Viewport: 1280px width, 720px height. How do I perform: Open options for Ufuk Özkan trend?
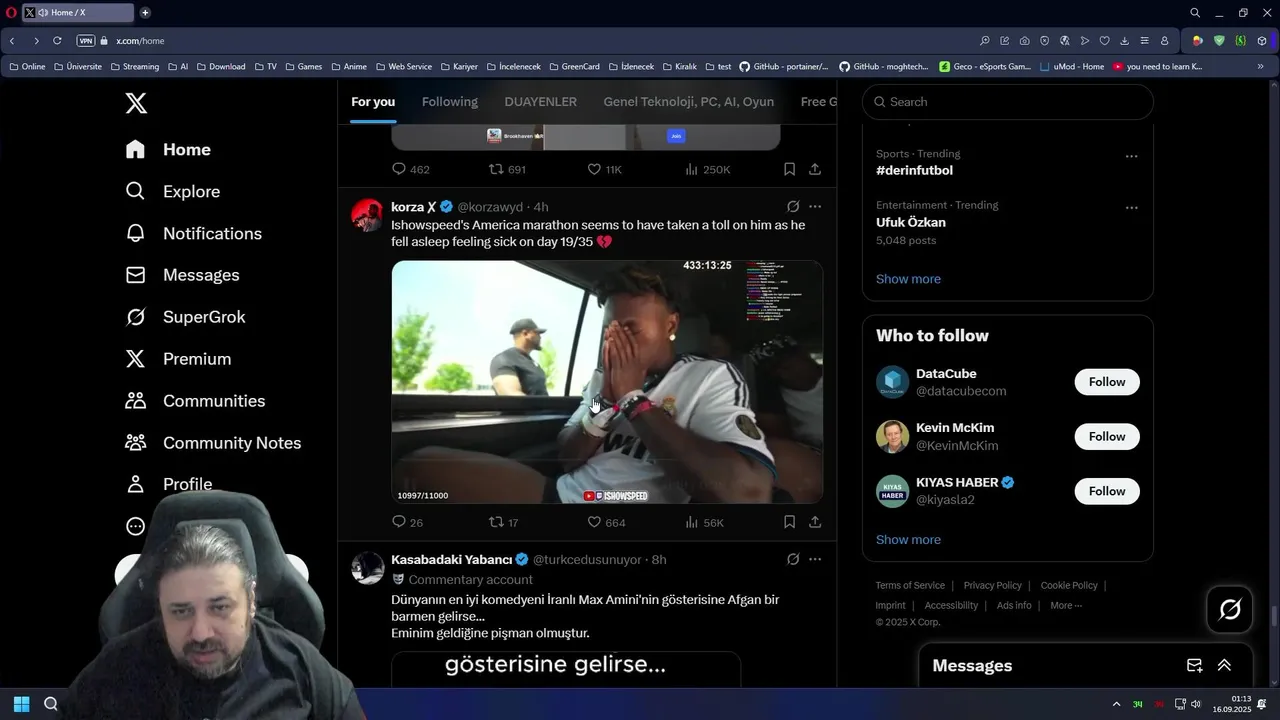tap(1132, 208)
